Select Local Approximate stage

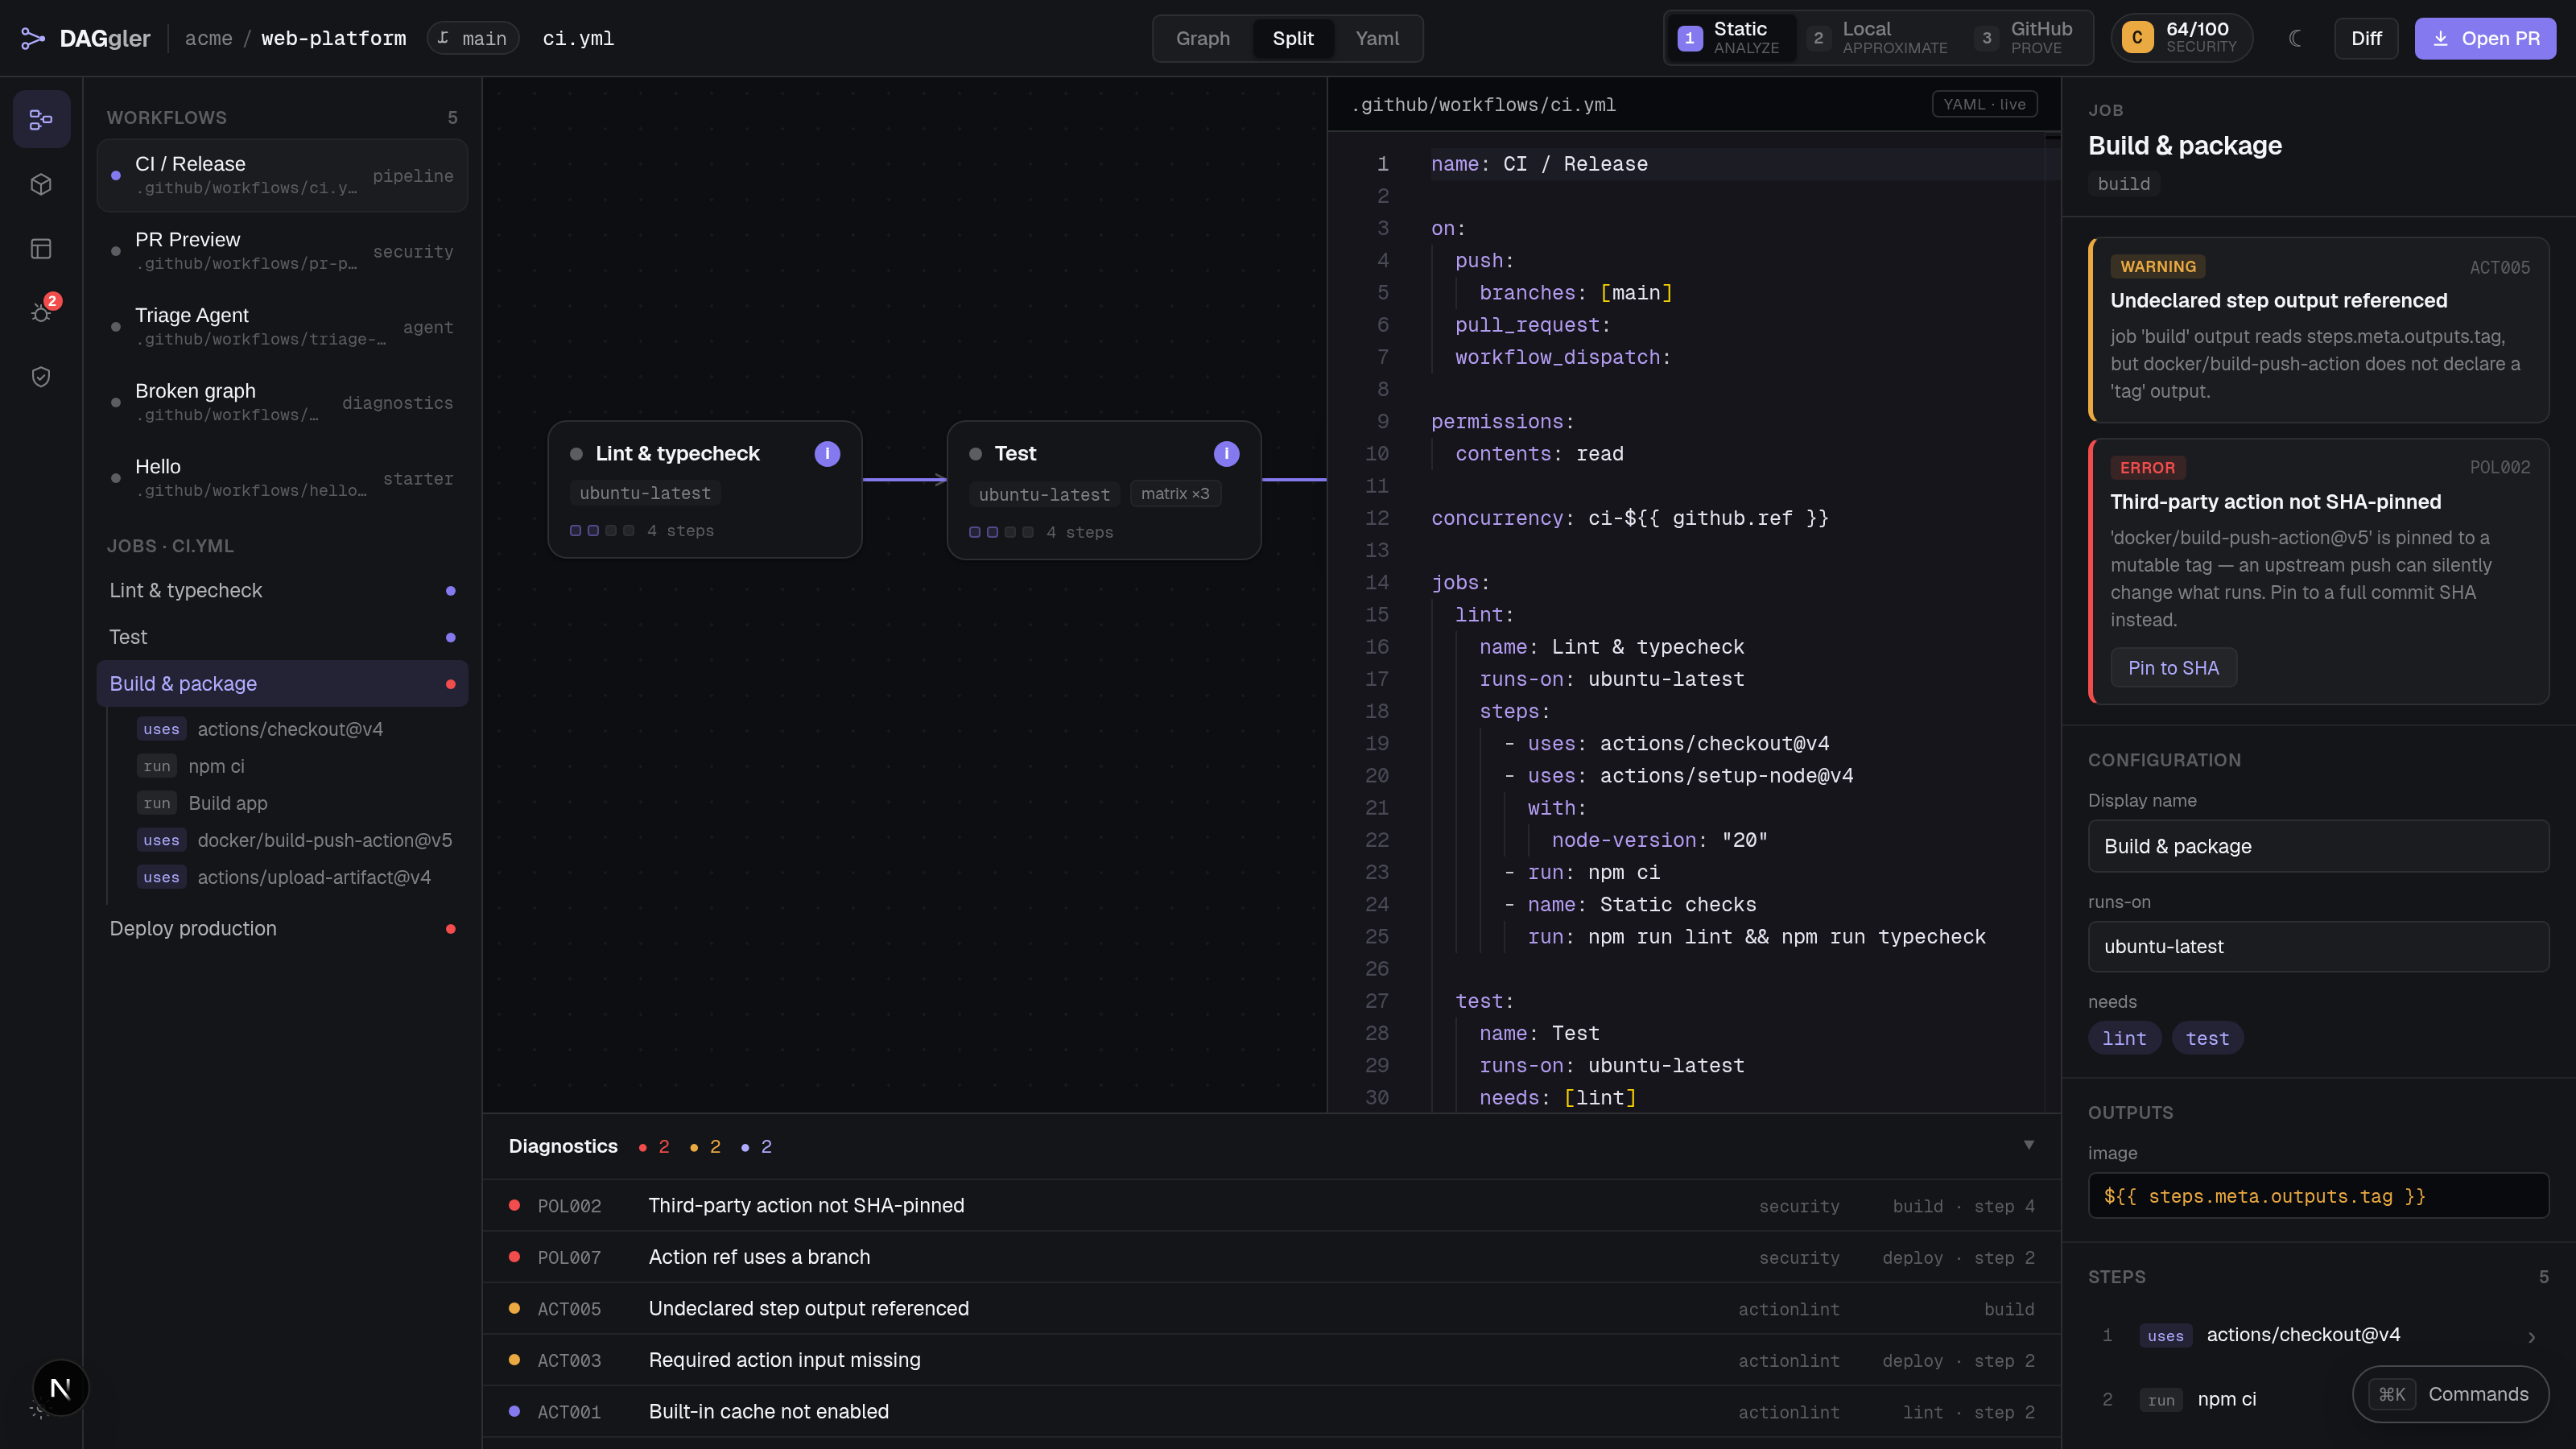tap(1880, 38)
